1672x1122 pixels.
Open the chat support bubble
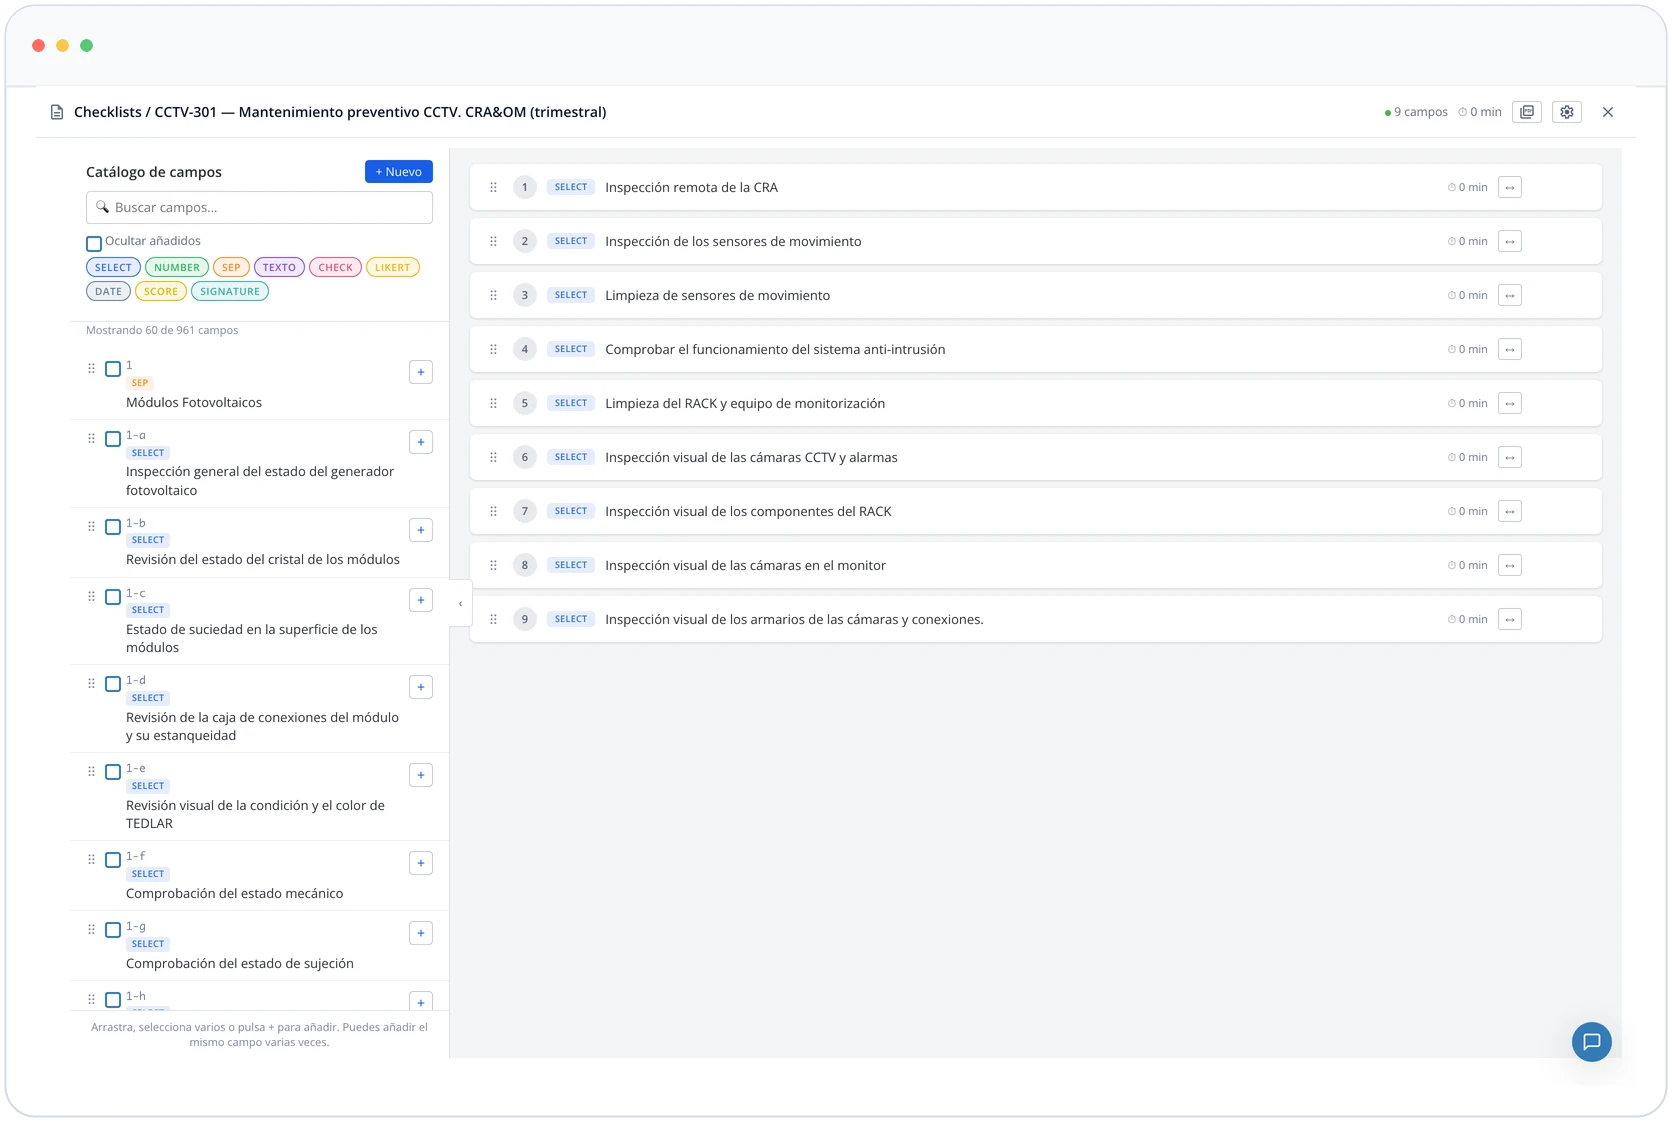(x=1591, y=1041)
